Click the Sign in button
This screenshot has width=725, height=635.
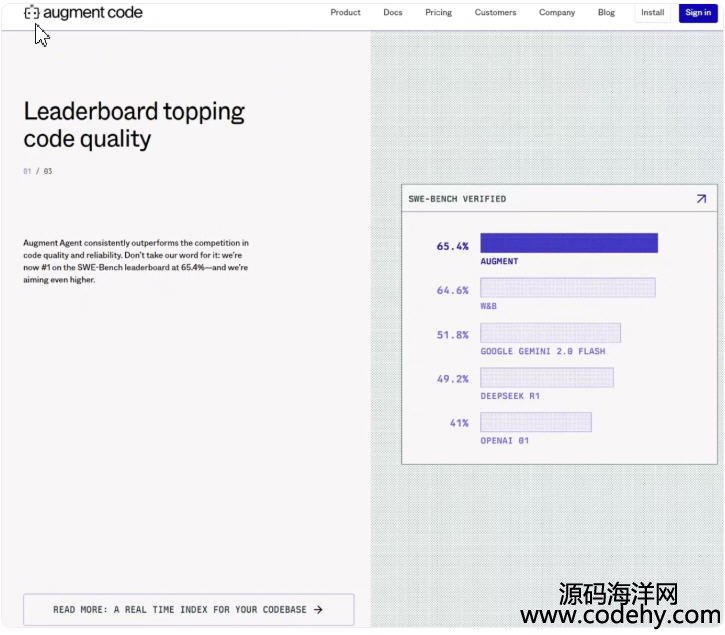(x=698, y=12)
